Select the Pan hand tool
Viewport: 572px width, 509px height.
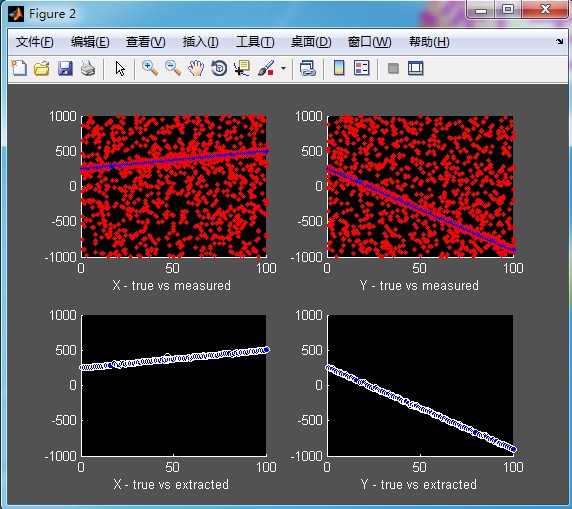196,68
